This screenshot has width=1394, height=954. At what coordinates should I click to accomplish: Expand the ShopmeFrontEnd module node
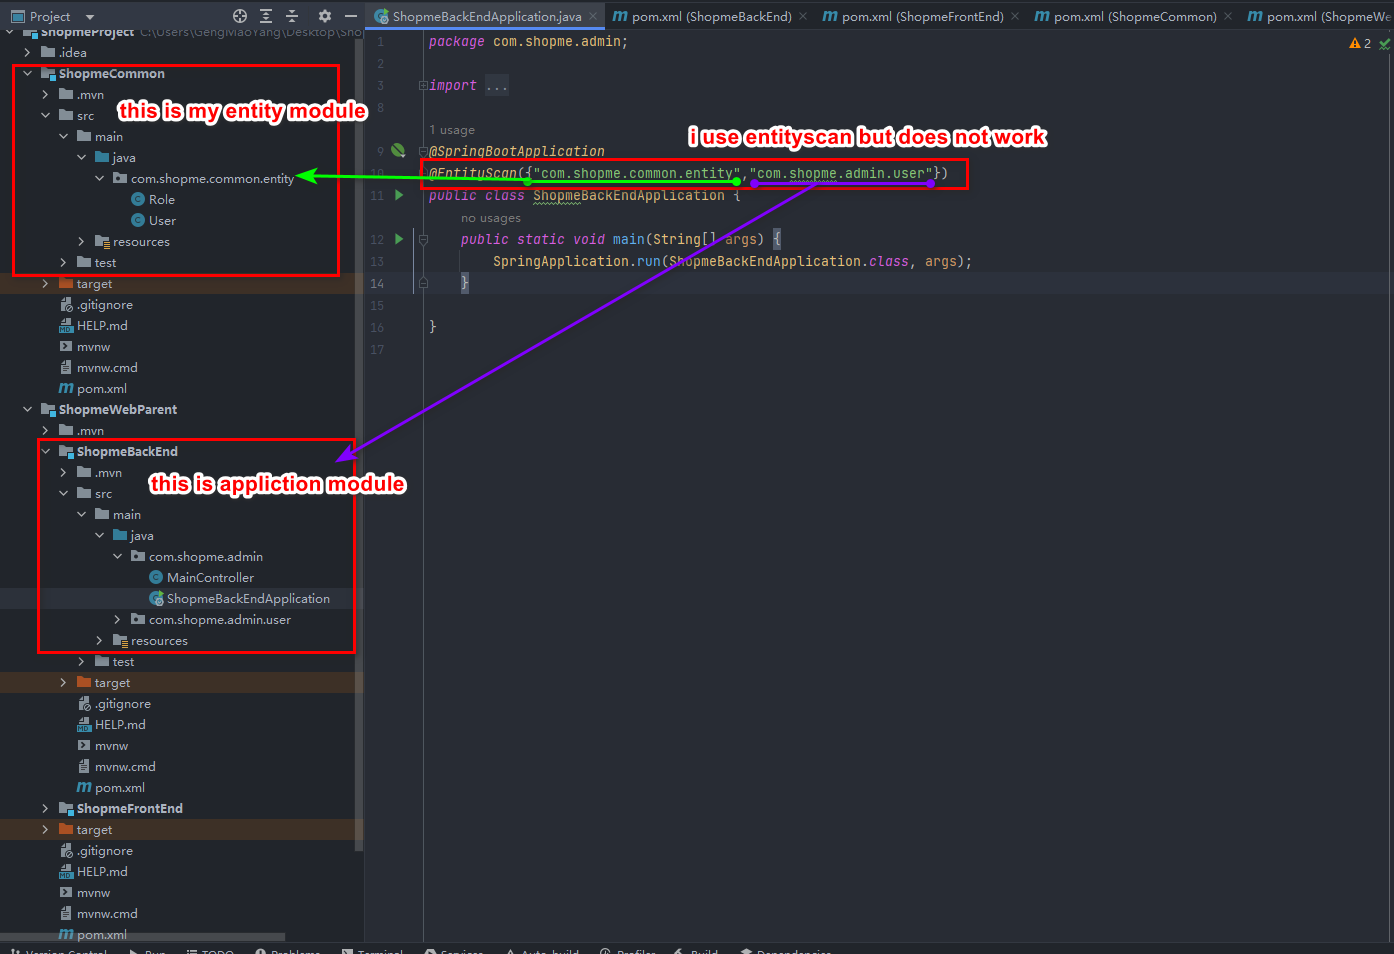[45, 808]
